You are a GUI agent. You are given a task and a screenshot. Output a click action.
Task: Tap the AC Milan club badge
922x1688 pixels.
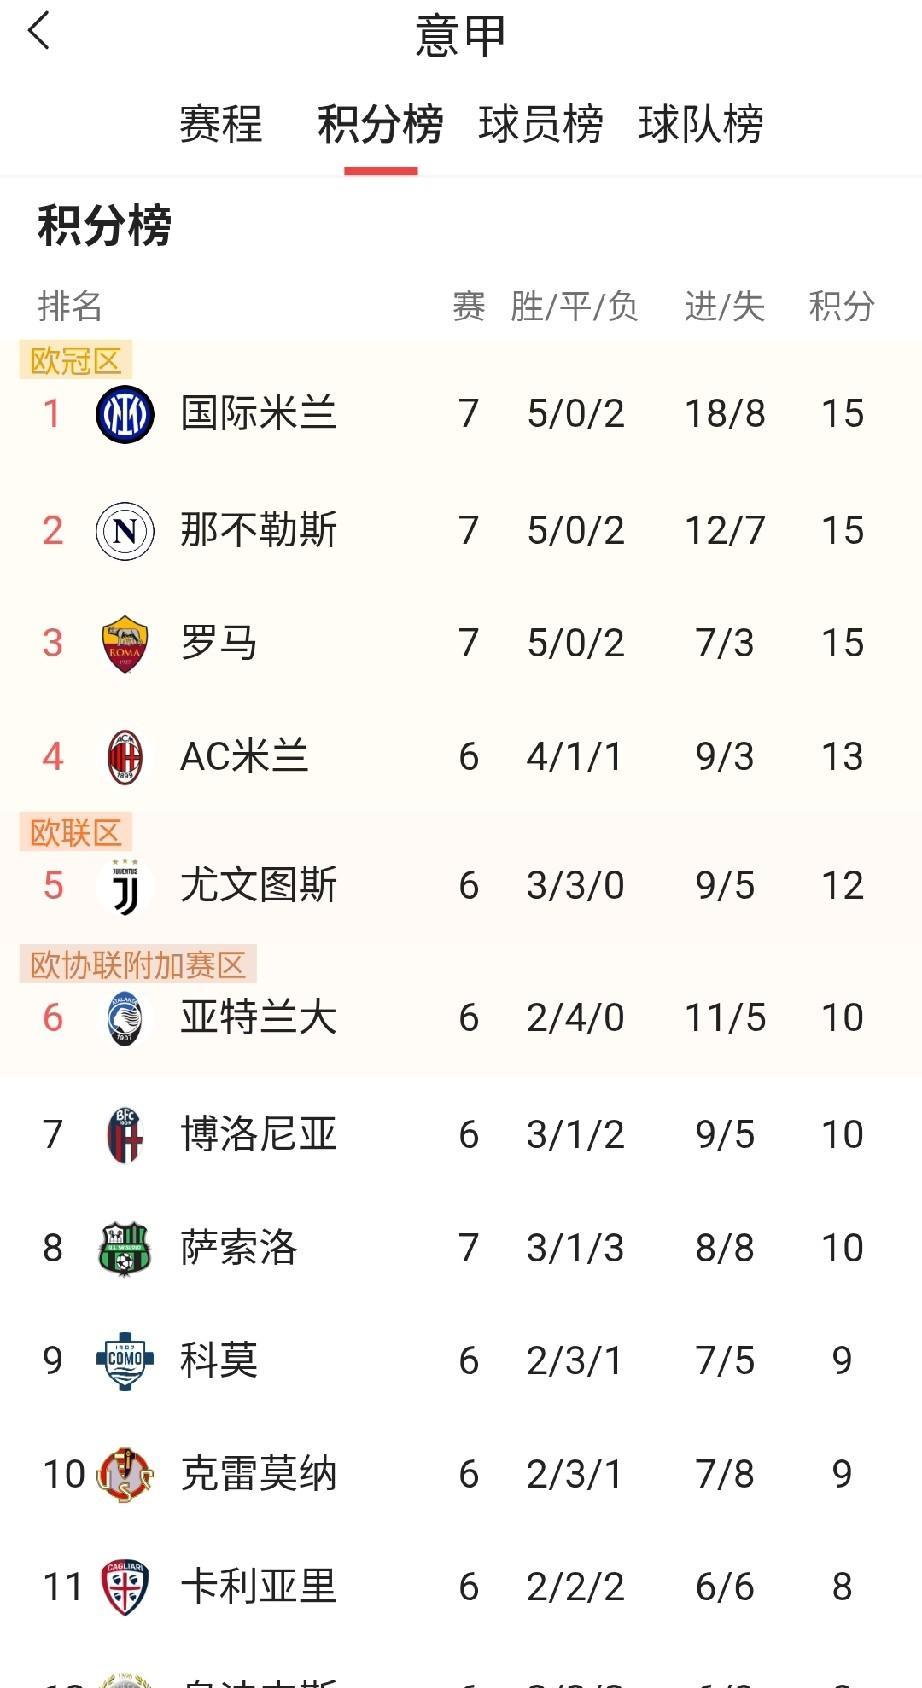click(125, 757)
